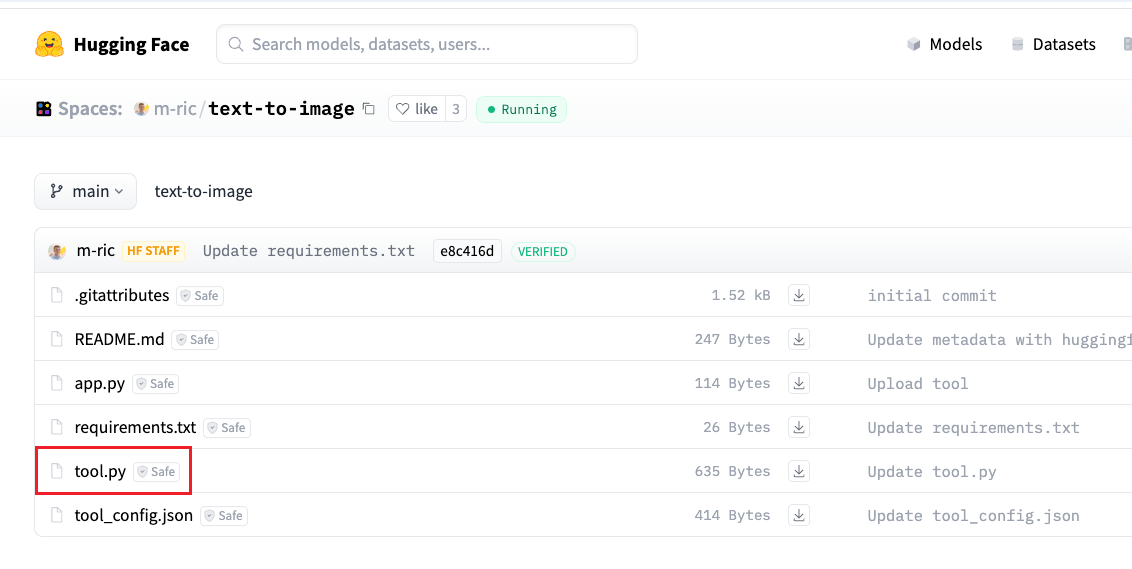Image resolution: width=1132 pixels, height=569 pixels.
Task: Click Safe badge next to README.md
Action: point(195,339)
